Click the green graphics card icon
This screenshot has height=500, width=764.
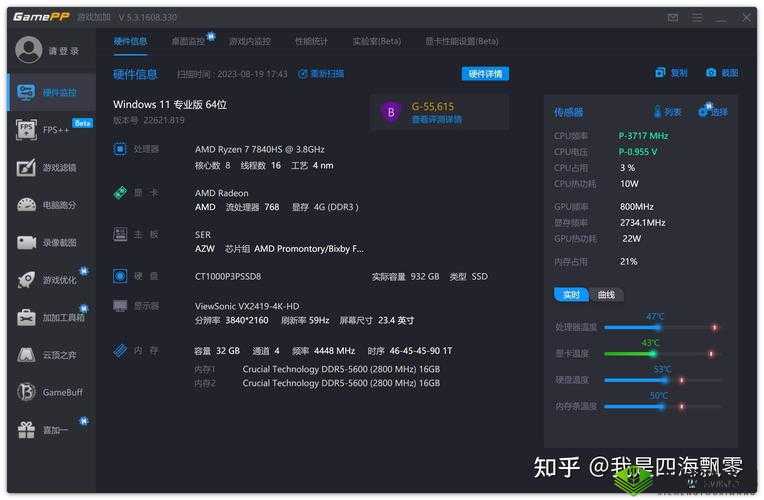[120, 192]
